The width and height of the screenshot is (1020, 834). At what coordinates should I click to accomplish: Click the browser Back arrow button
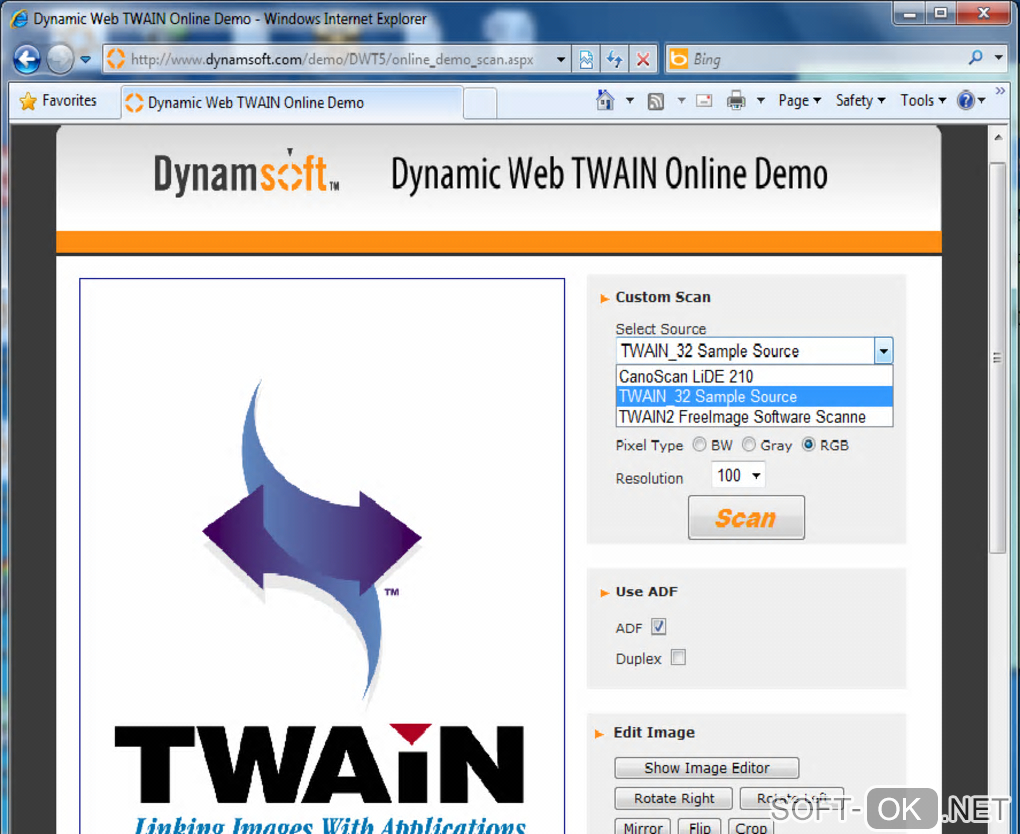[x=27, y=59]
